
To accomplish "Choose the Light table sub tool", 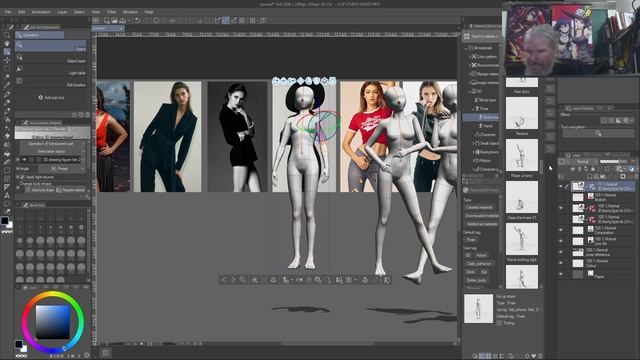I will pyautogui.click(x=51, y=70).
